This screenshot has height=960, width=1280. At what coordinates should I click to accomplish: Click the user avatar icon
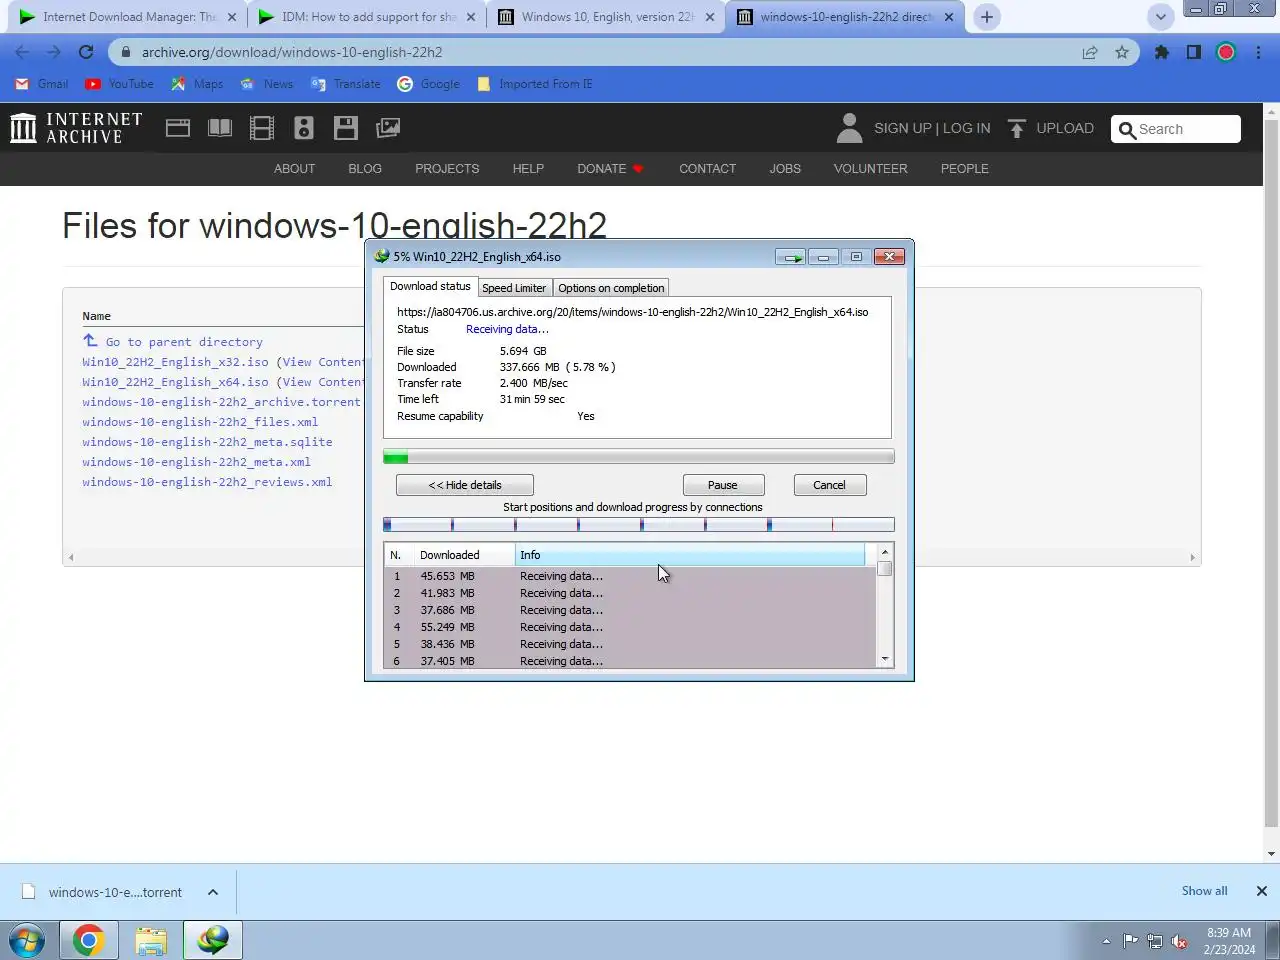849,128
